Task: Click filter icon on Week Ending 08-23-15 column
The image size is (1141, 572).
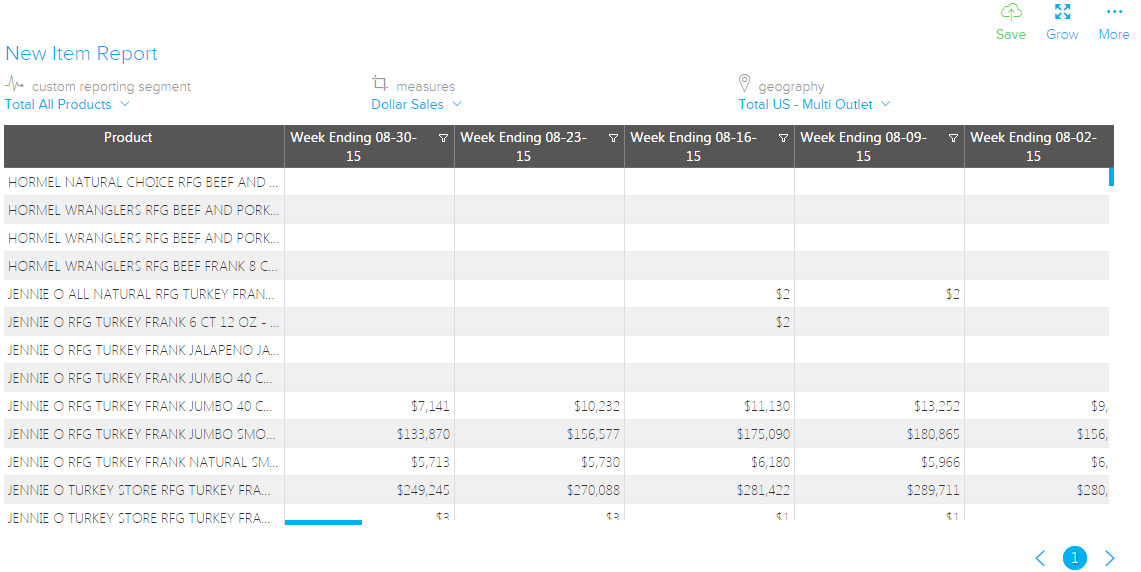Action: point(613,139)
